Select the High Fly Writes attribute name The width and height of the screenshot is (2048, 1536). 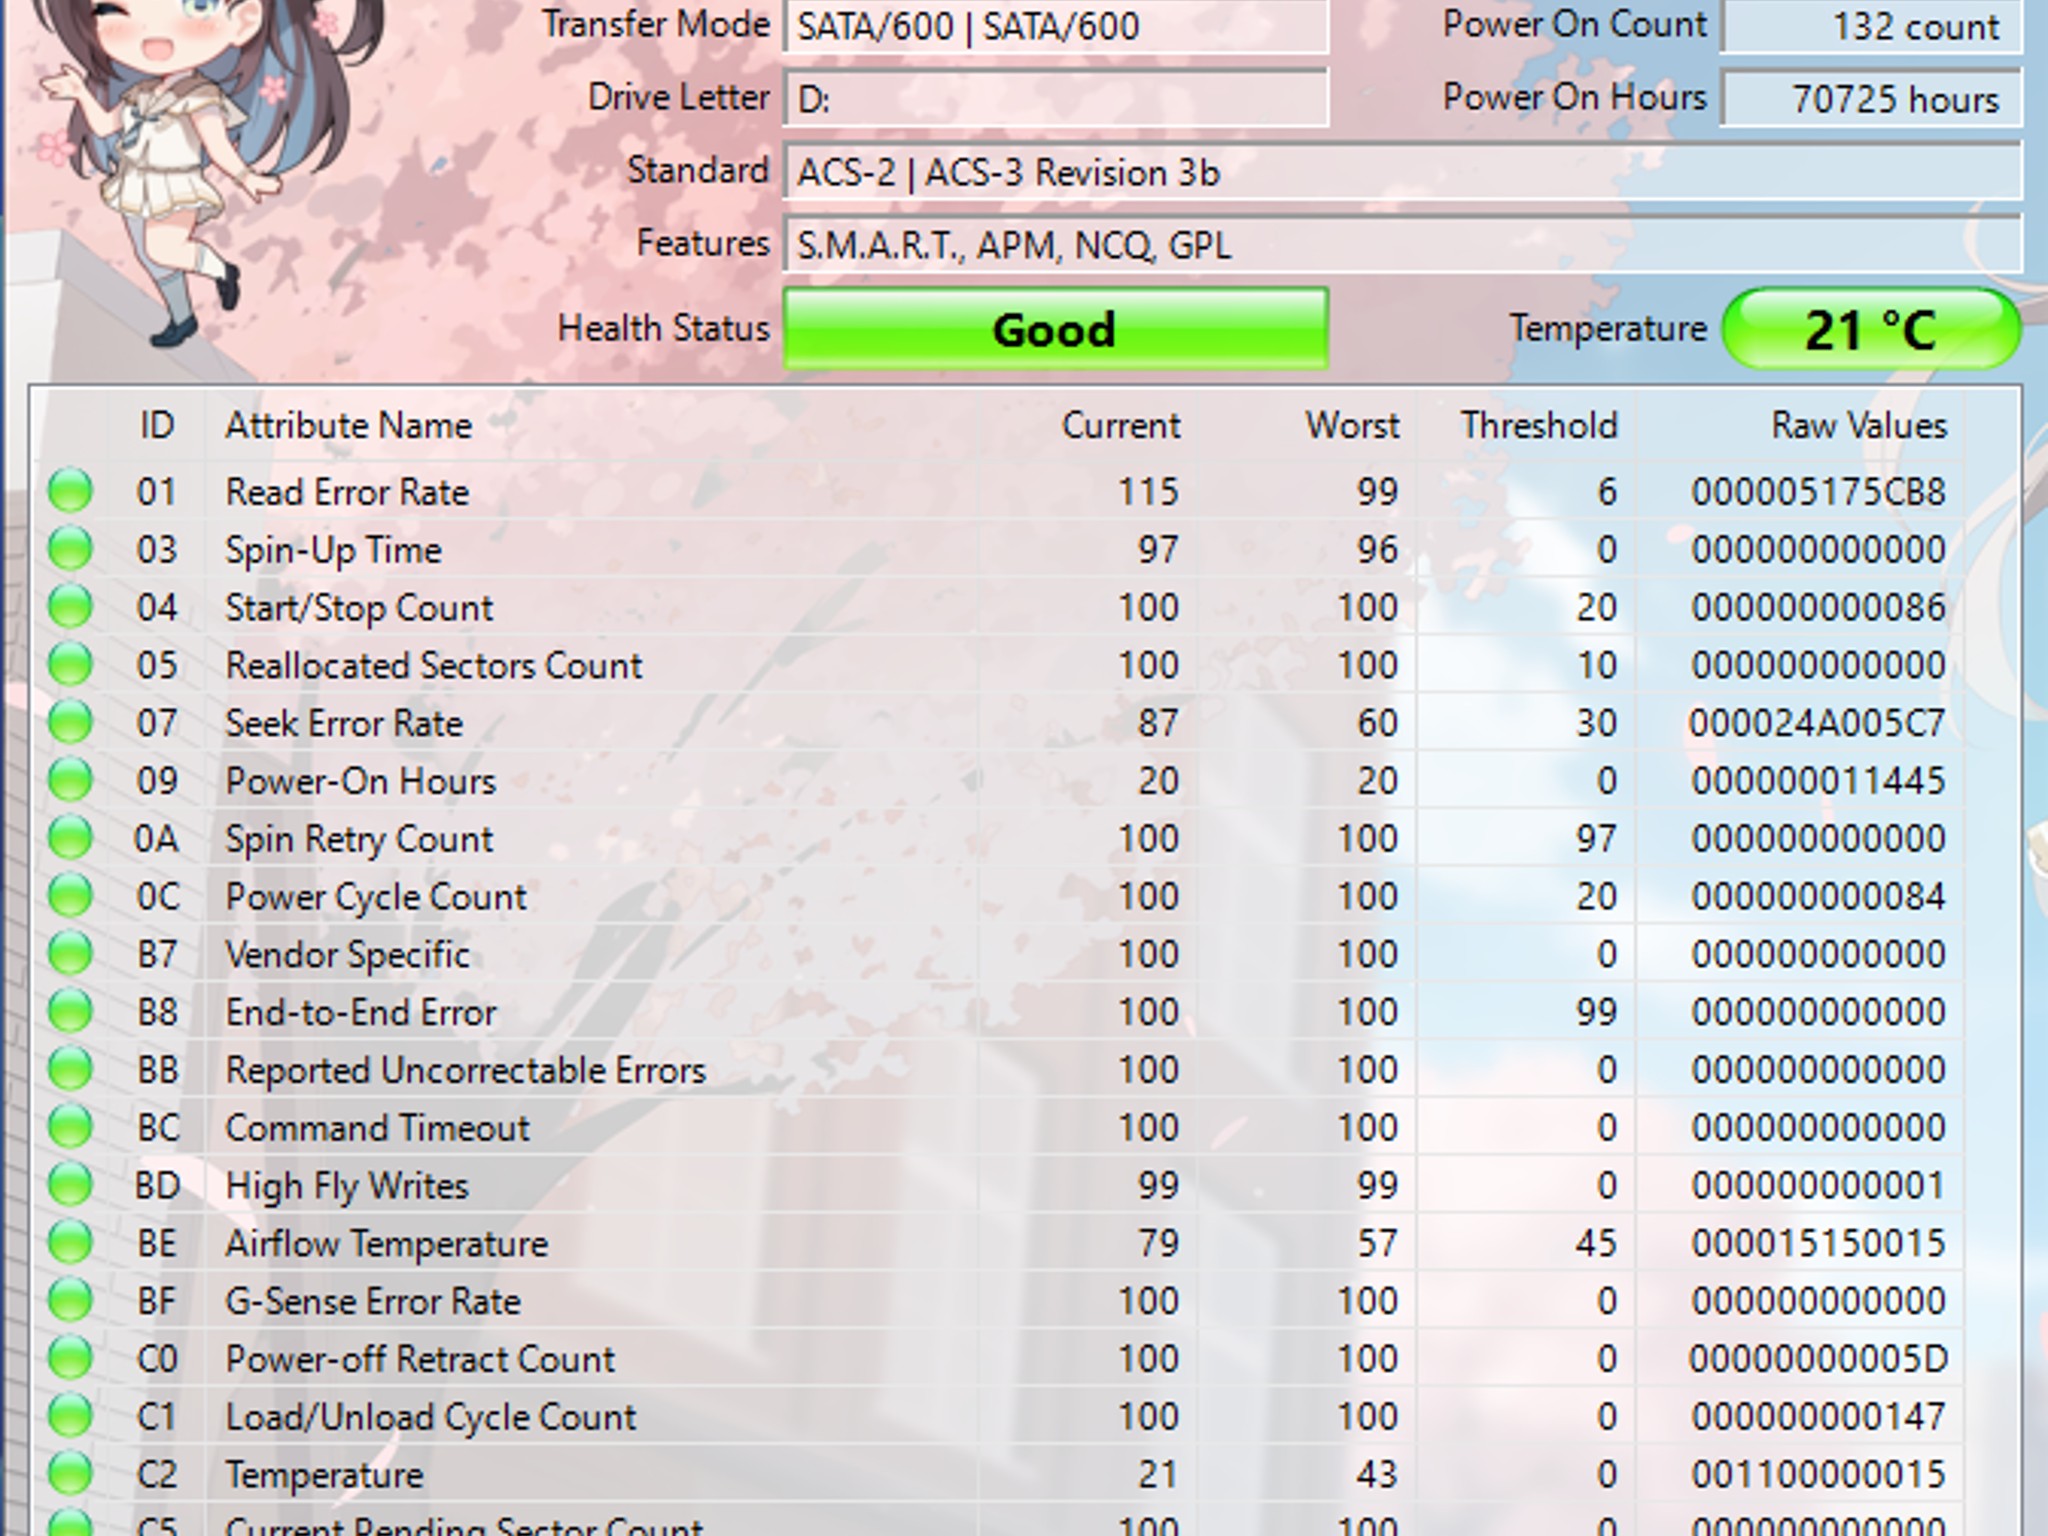coord(347,1186)
